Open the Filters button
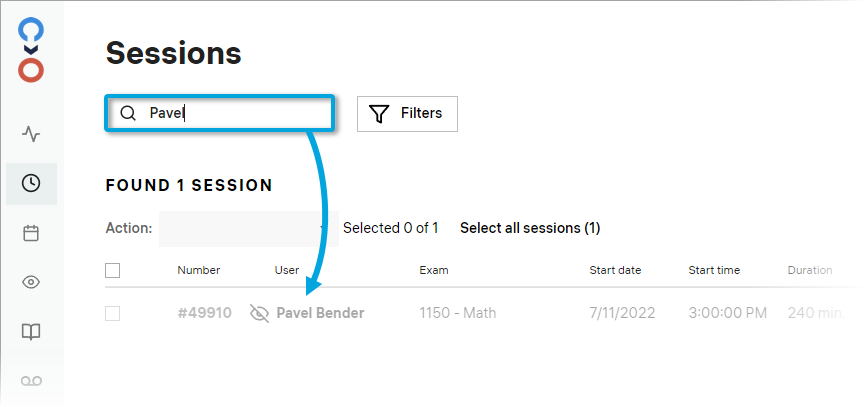Viewport: 864px width, 407px height. tap(407, 114)
